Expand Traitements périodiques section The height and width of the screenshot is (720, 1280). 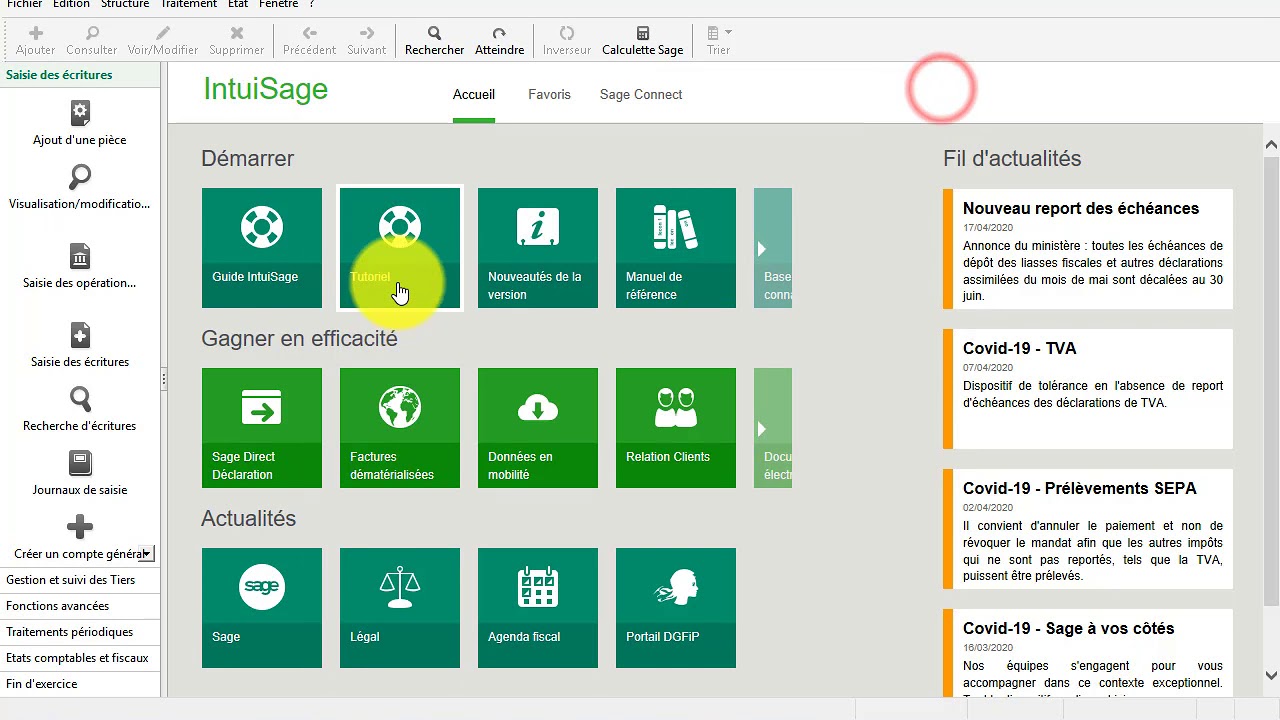(80, 632)
